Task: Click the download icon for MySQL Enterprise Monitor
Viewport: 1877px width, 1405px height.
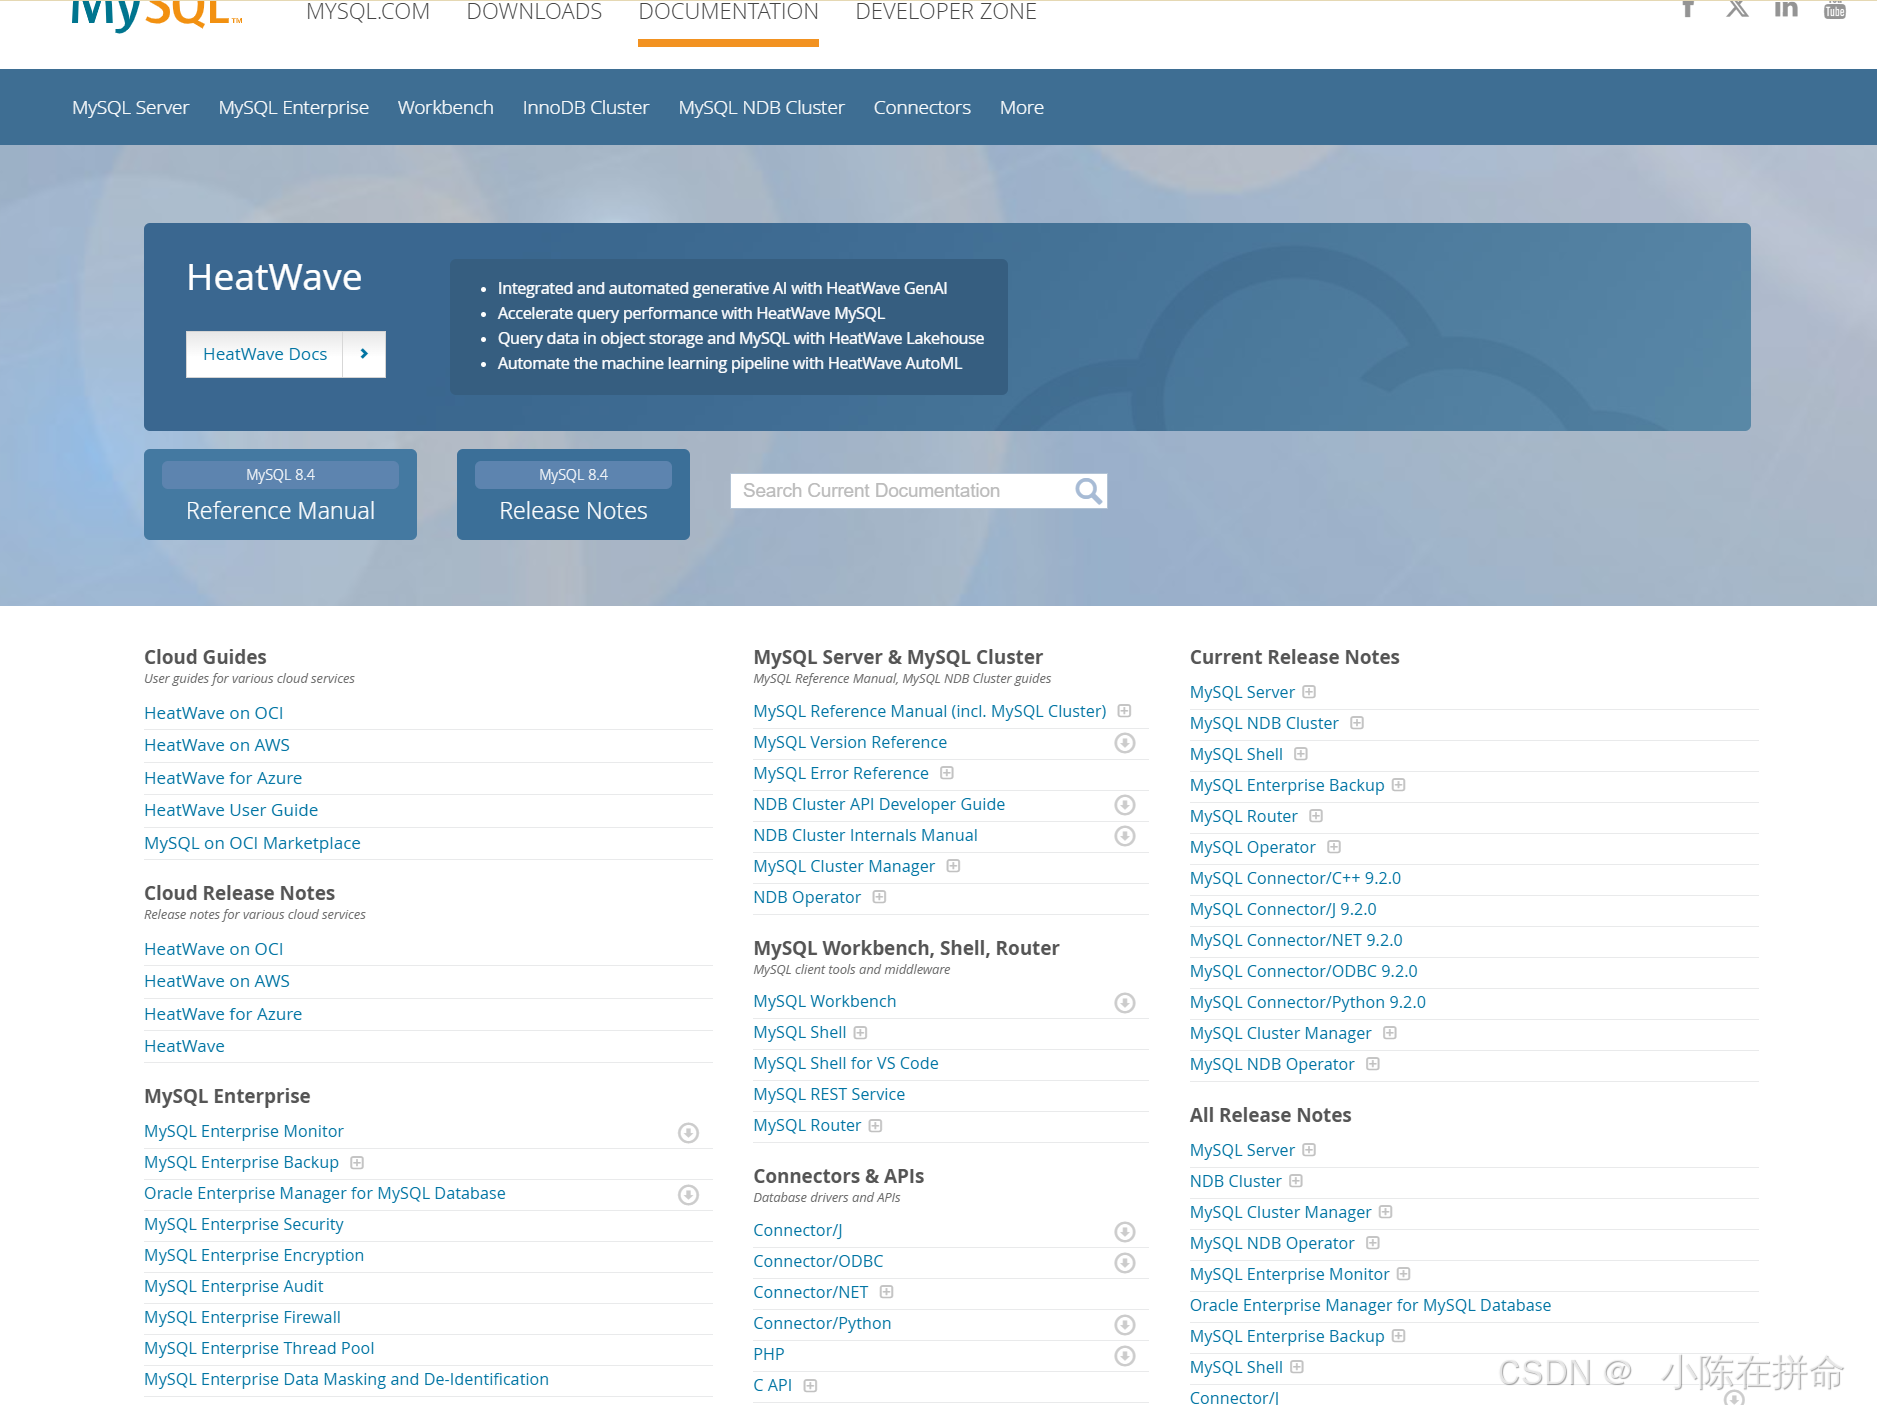Action: click(688, 1133)
